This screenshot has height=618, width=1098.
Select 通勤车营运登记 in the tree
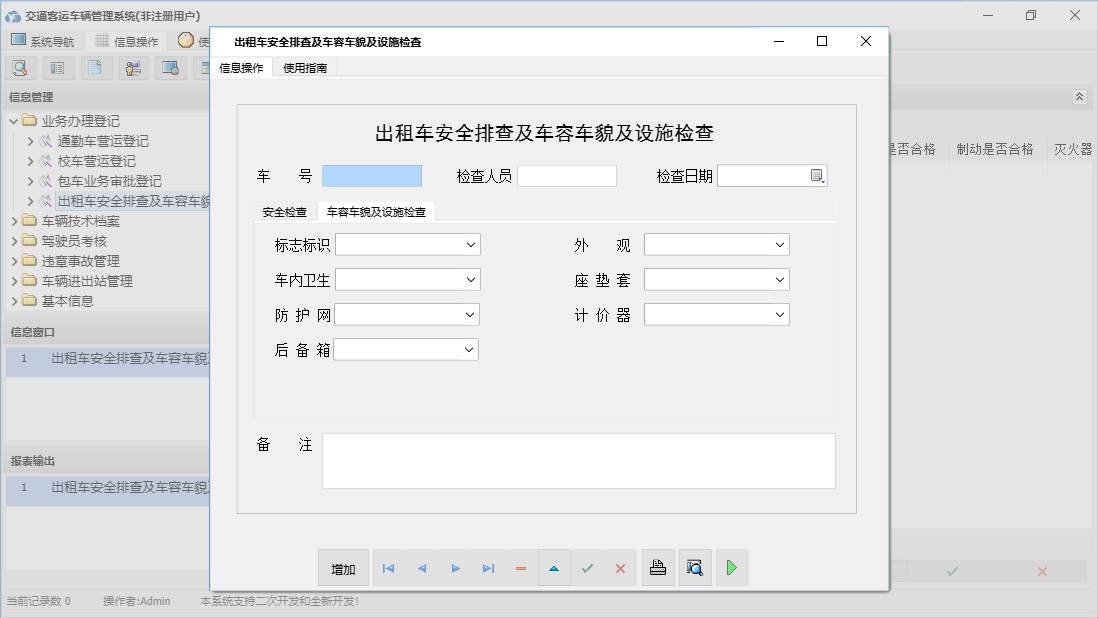pos(103,141)
